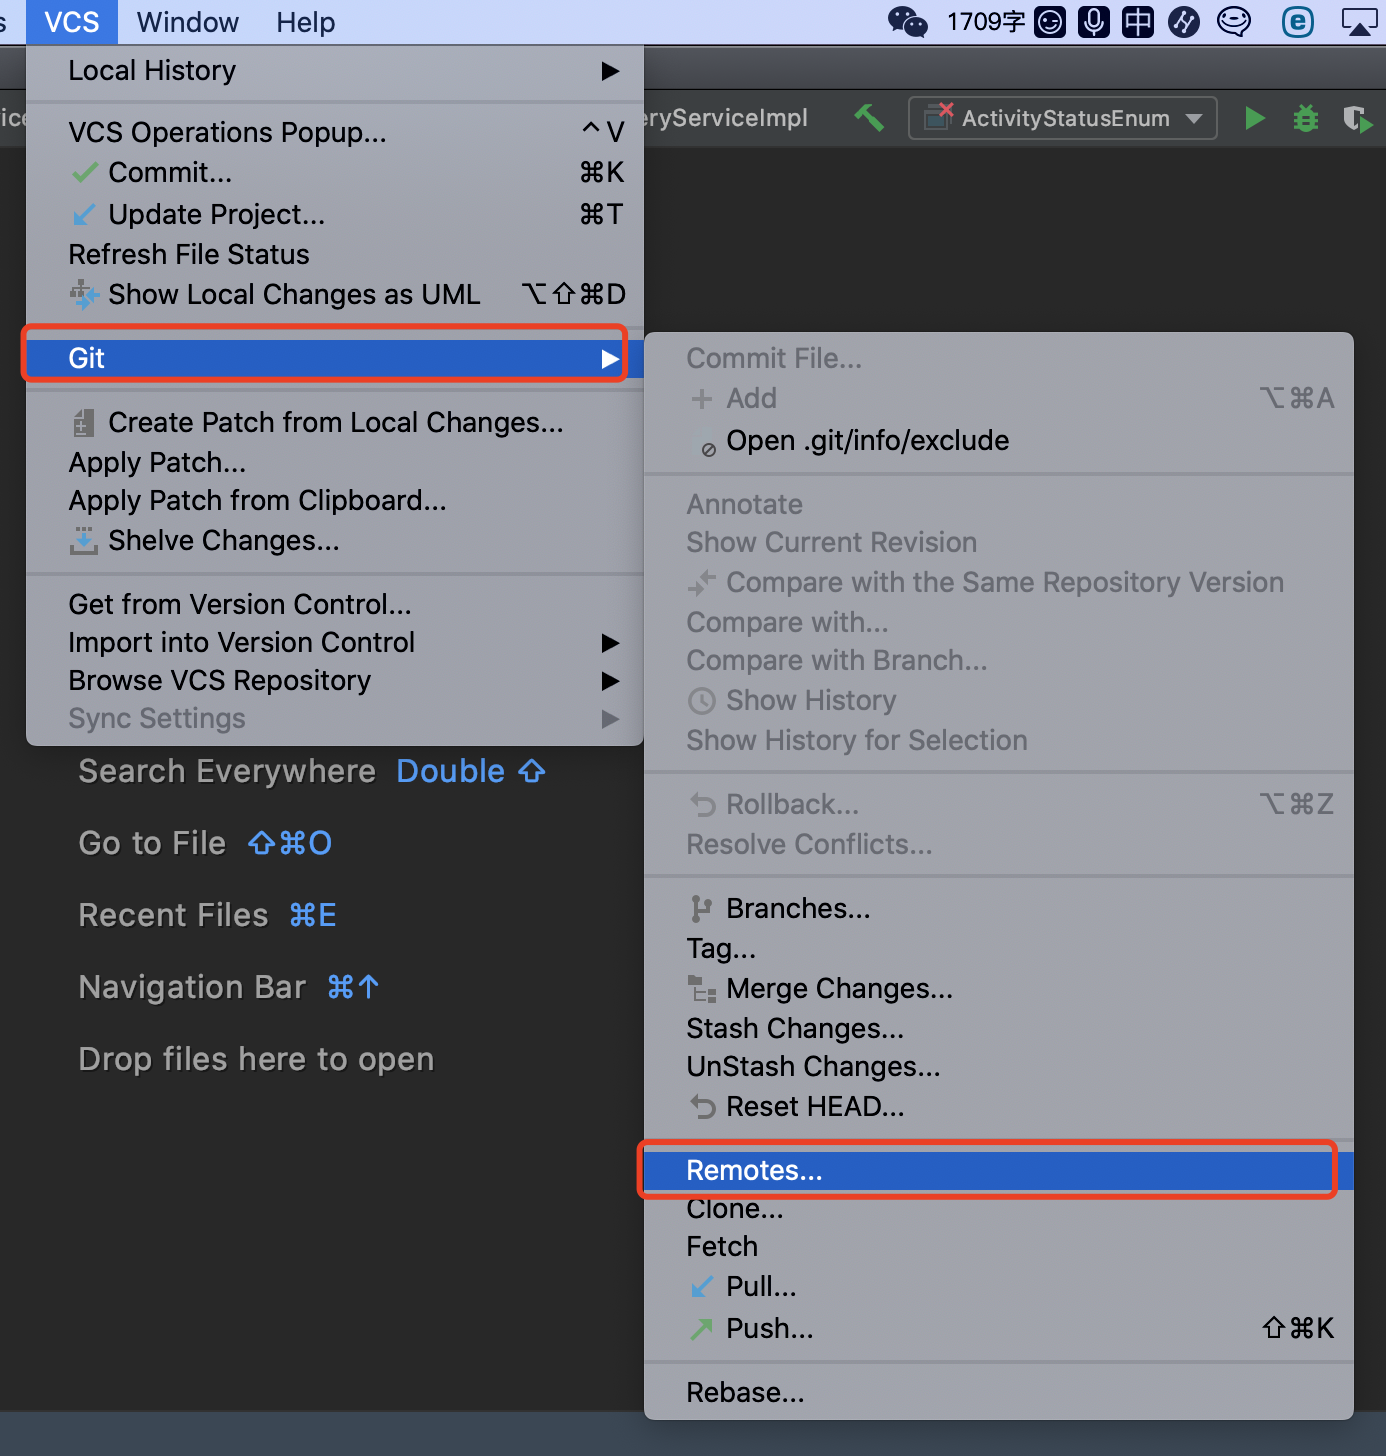The image size is (1386, 1456).
Task: Click the AirPlay display icon in menu bar
Action: click(1359, 22)
